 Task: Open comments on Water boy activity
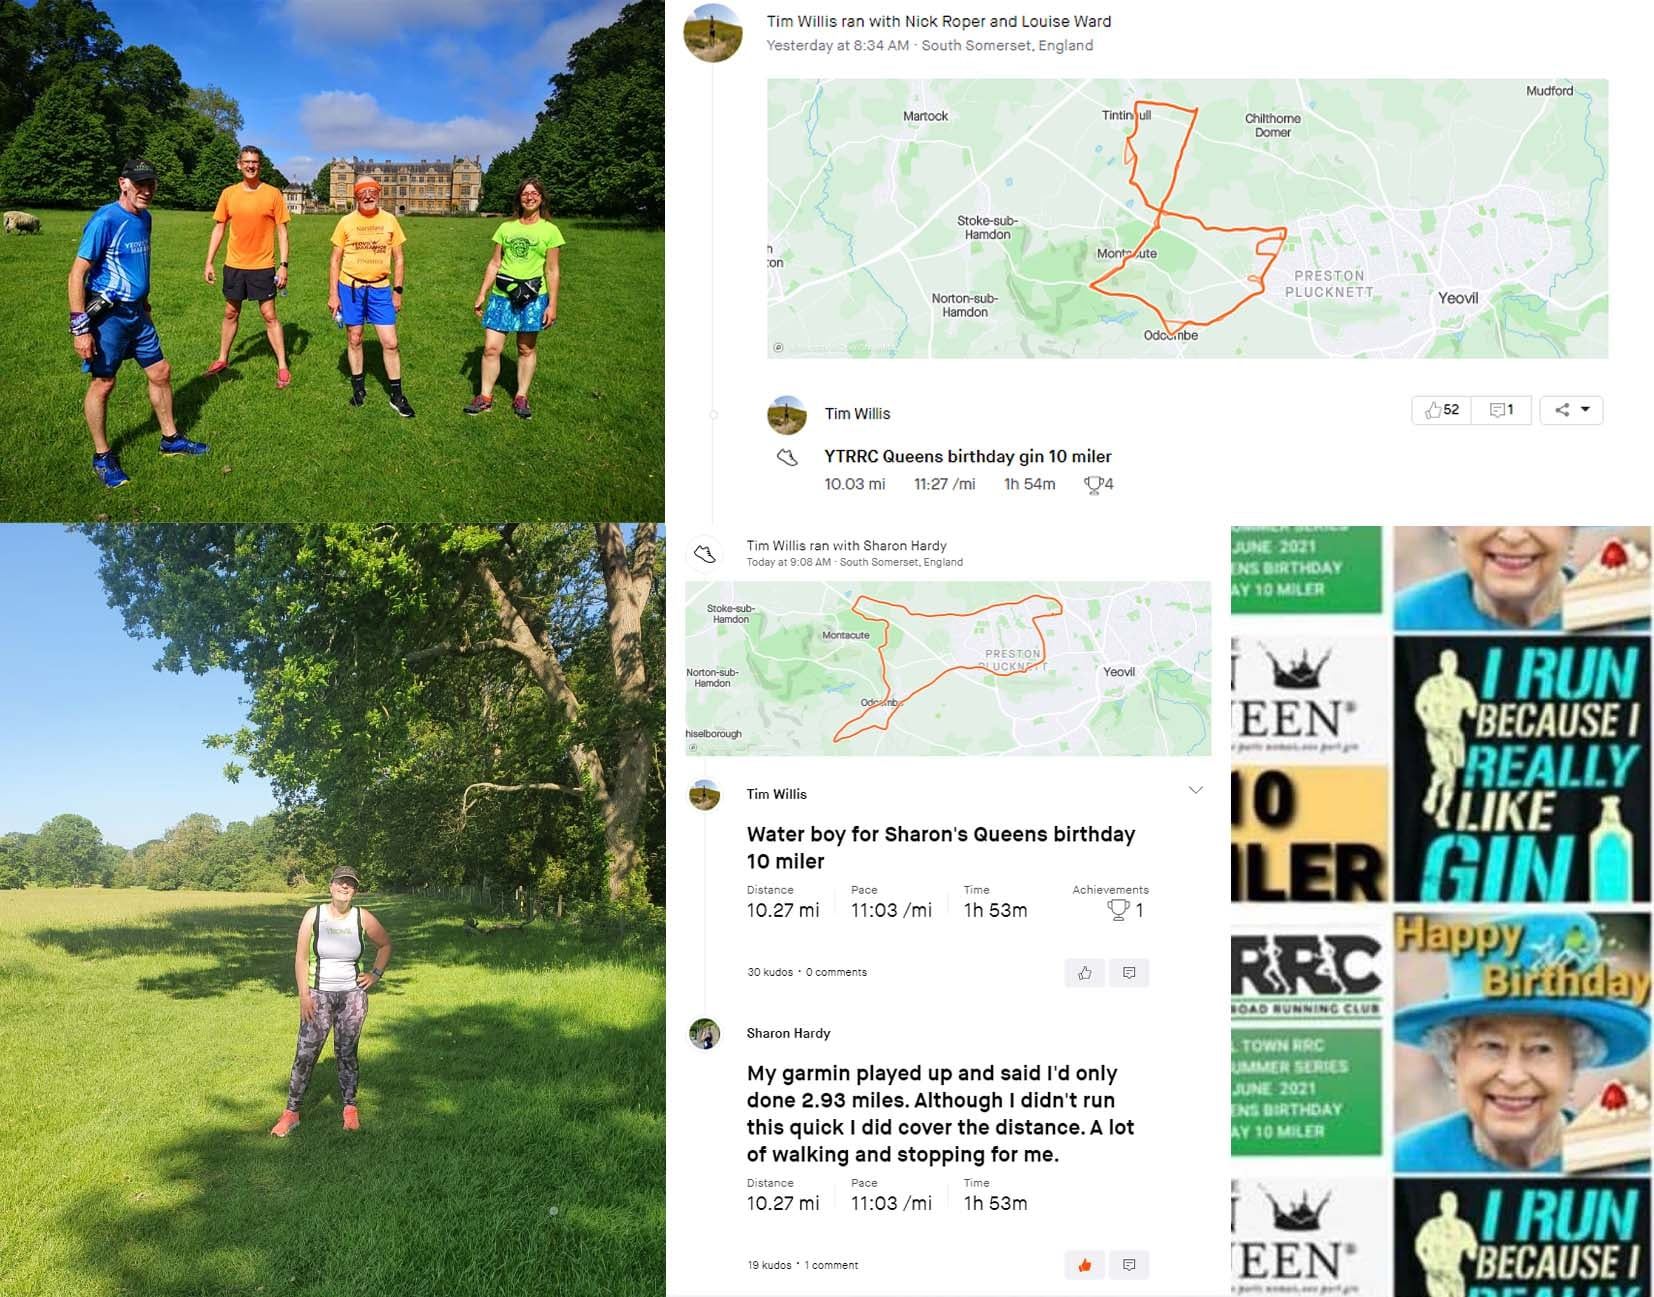click(x=1129, y=973)
